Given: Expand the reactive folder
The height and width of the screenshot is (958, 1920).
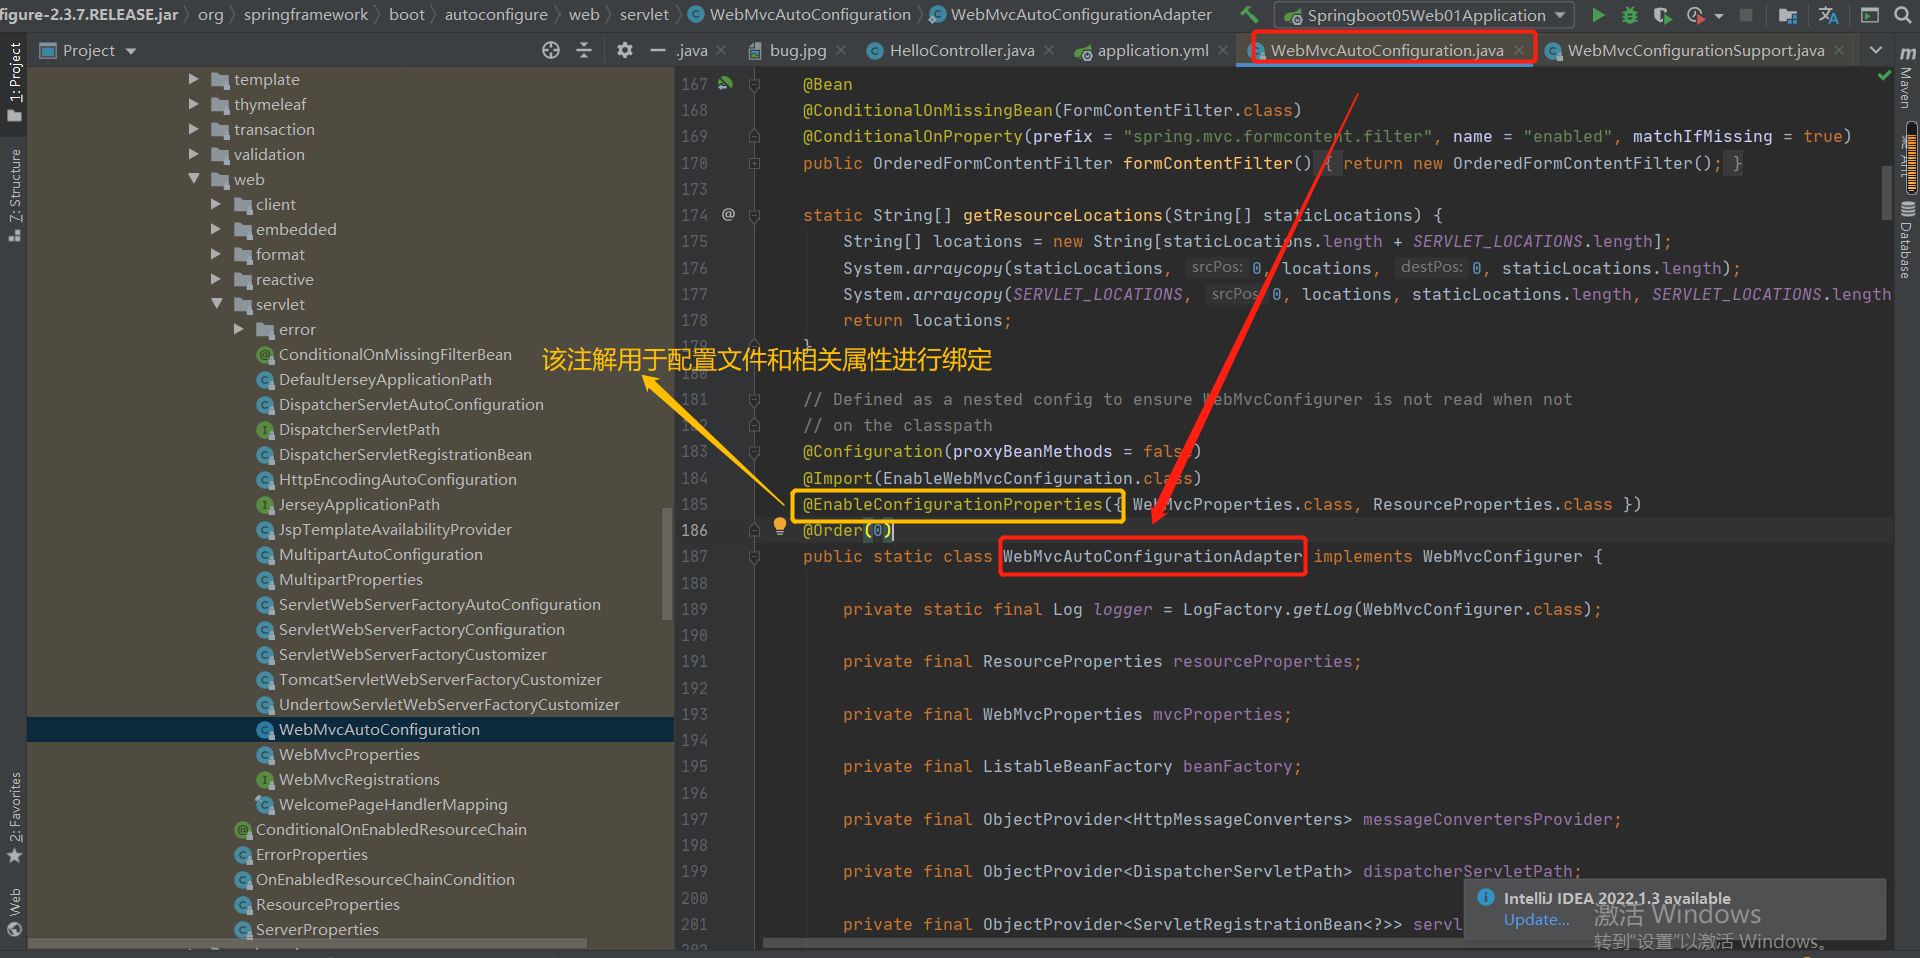Looking at the screenshot, I should point(216,279).
